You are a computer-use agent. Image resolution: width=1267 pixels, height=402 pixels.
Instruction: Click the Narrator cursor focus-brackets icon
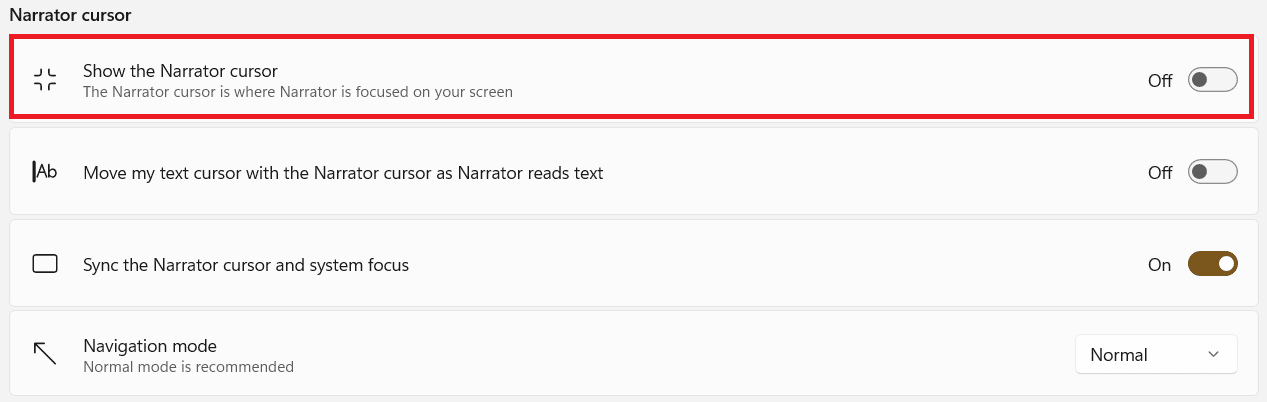(x=45, y=80)
